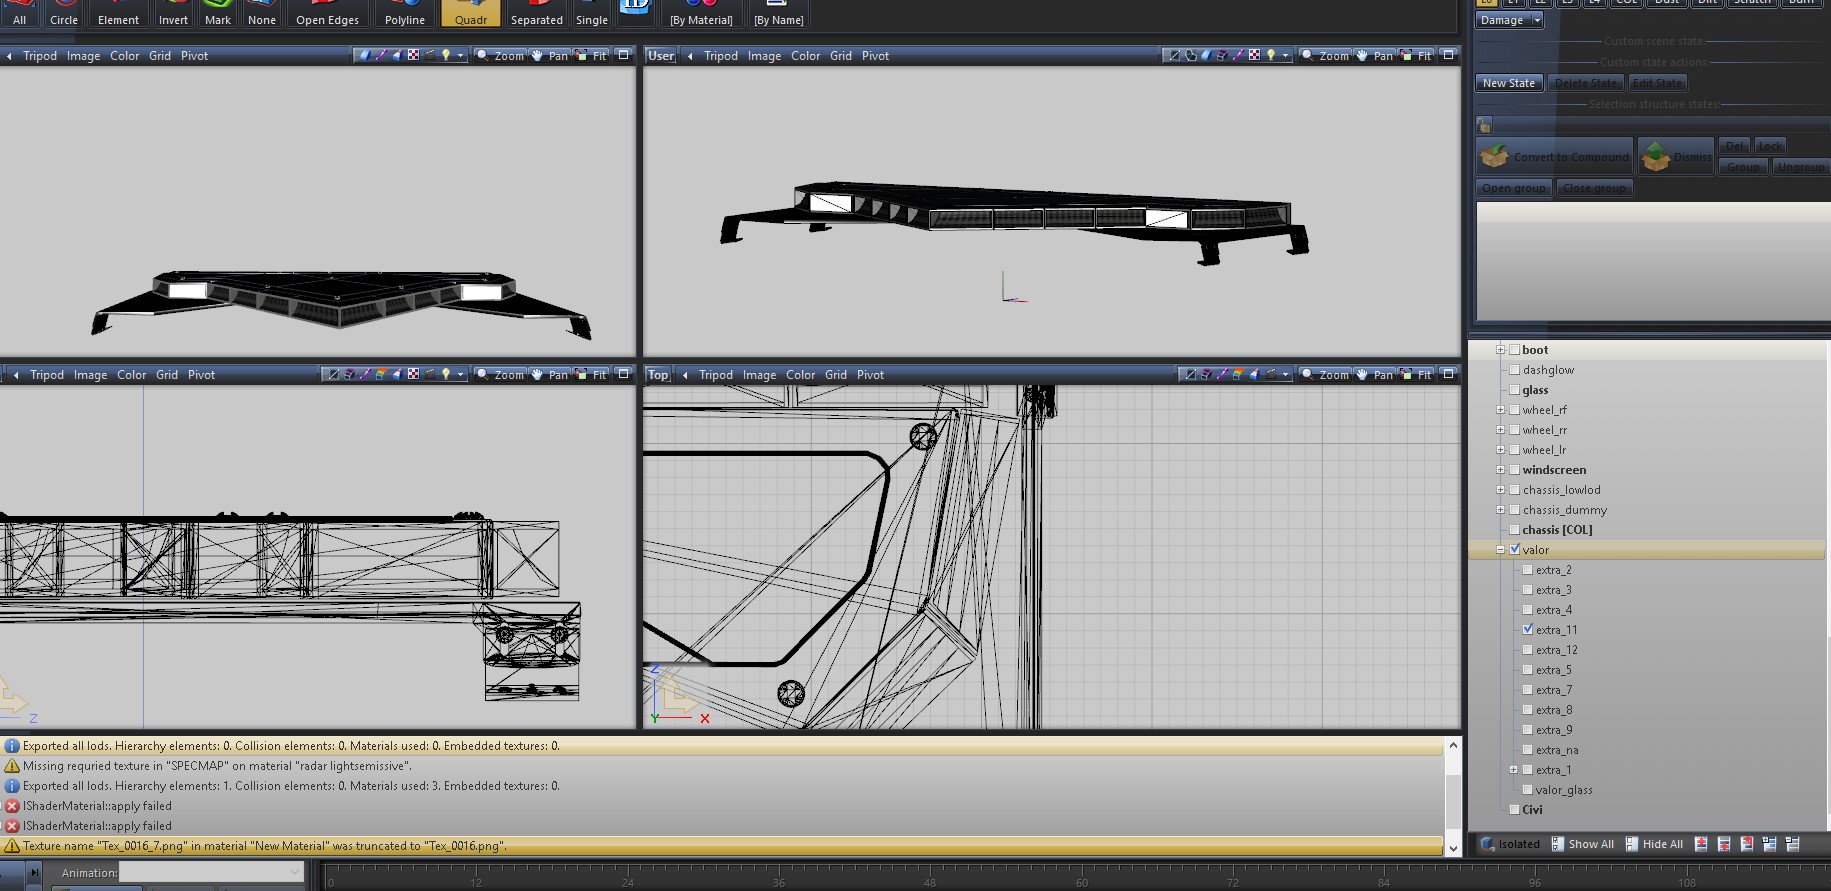Click the New State button

pyautogui.click(x=1508, y=83)
